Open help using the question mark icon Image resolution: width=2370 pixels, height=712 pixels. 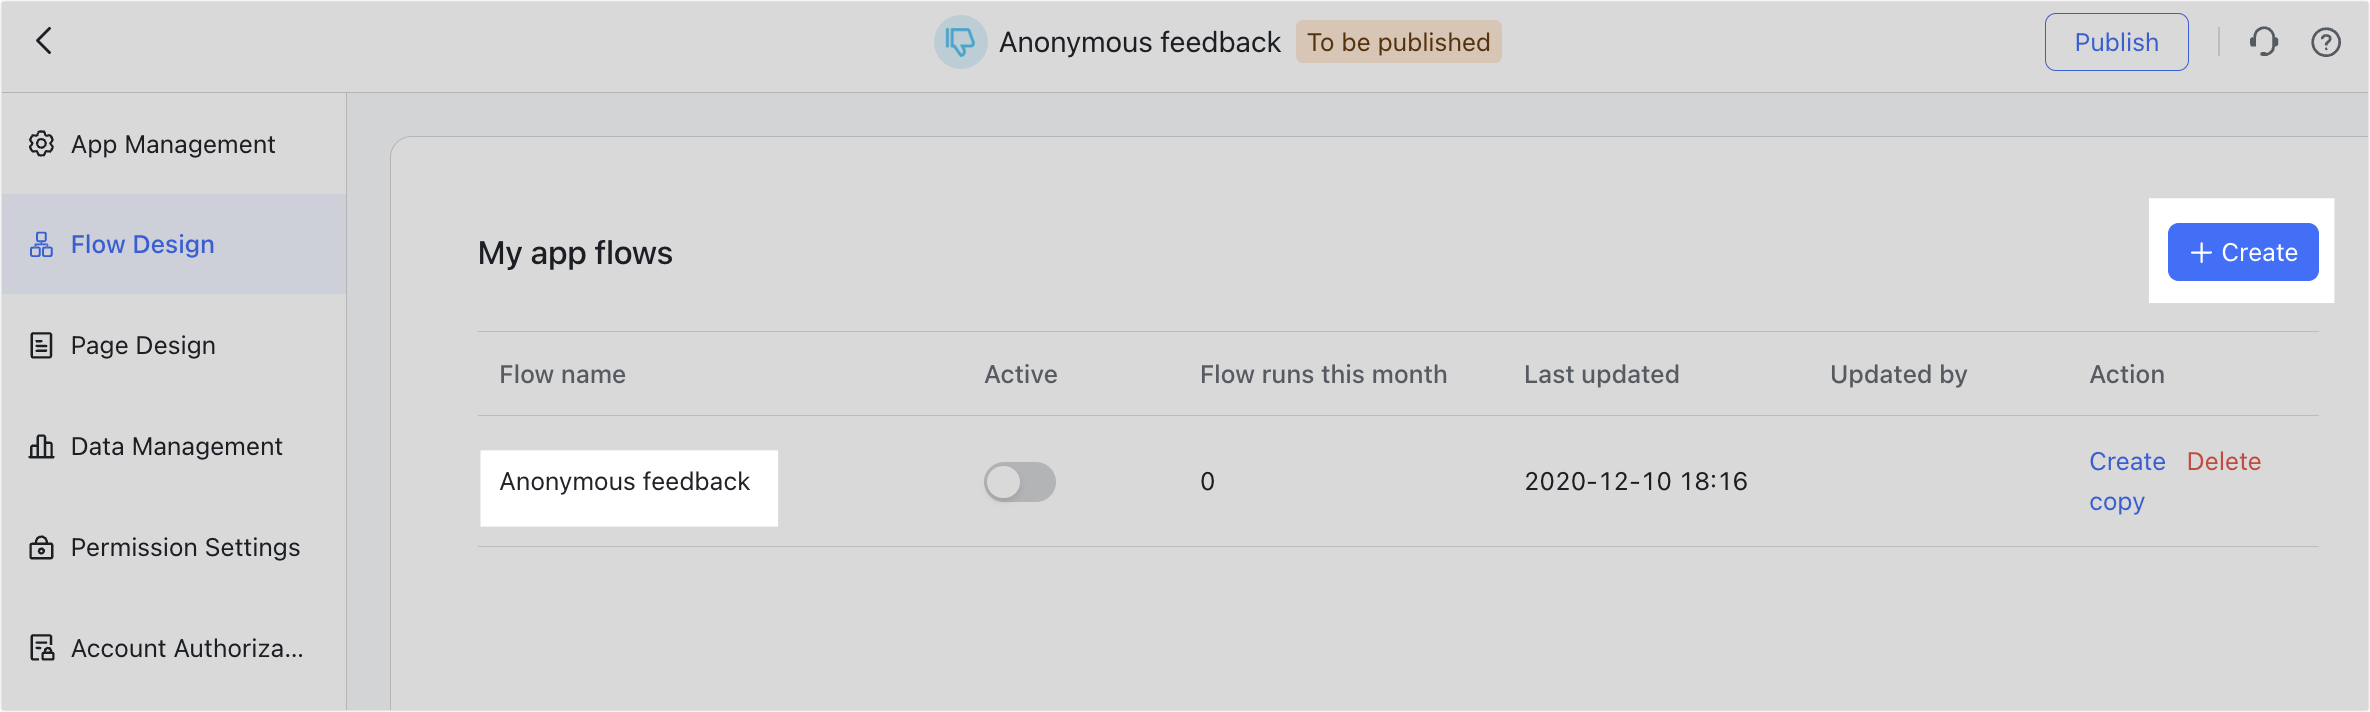[x=2326, y=42]
